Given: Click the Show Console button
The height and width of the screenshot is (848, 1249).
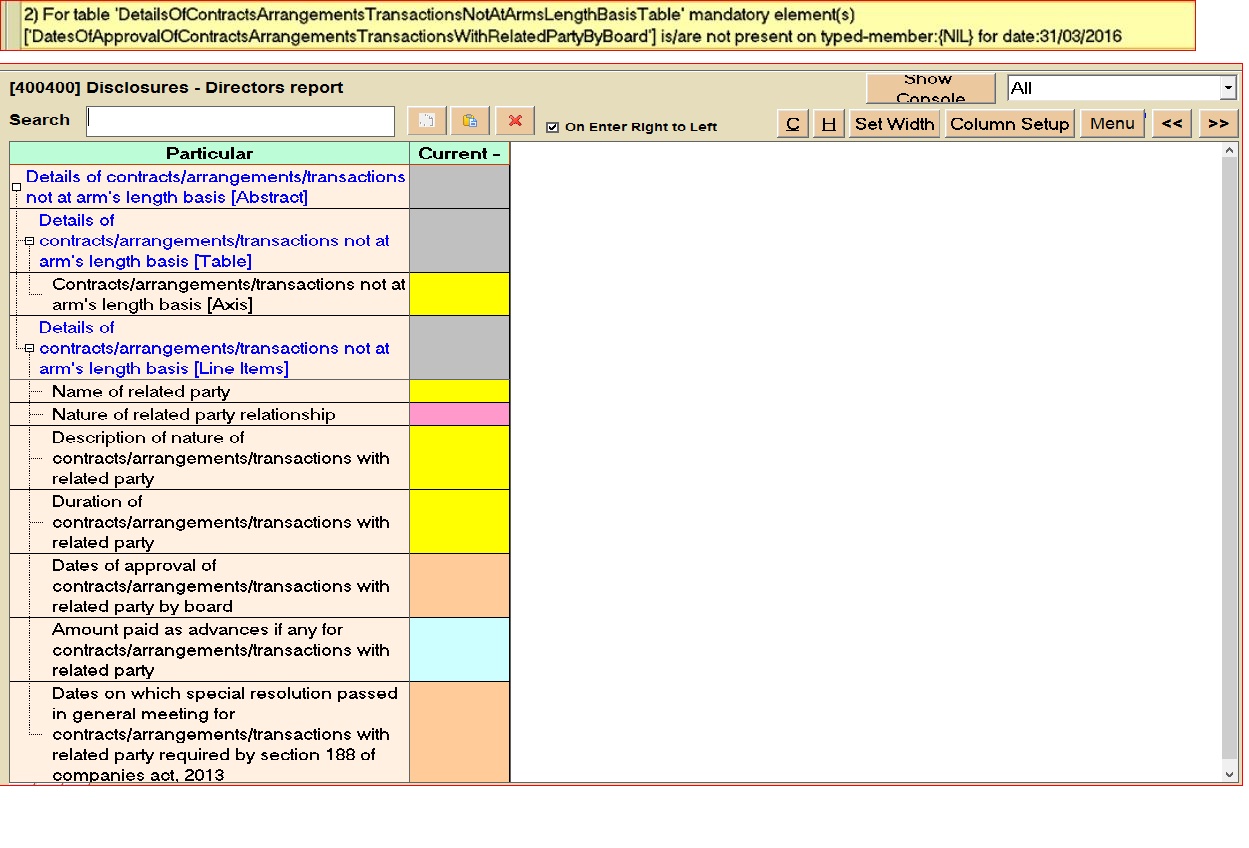Looking at the screenshot, I should tap(930, 88).
